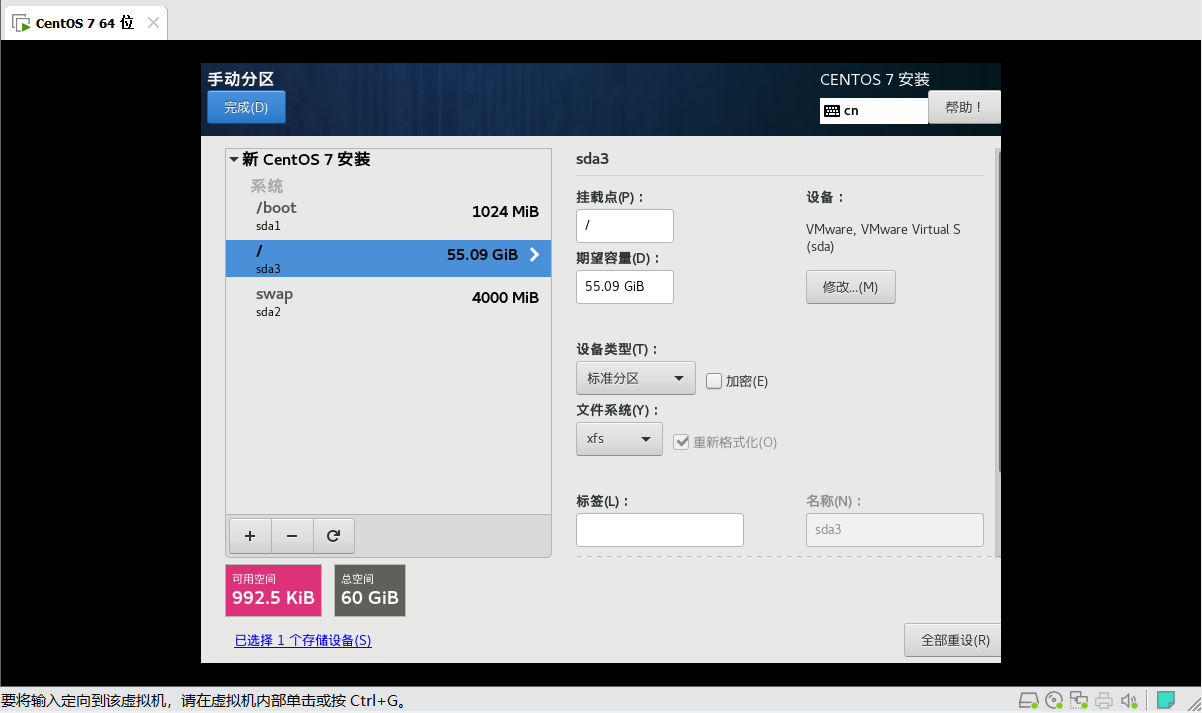Click the sound card status icon
1202x713 pixels.
coord(1130,700)
